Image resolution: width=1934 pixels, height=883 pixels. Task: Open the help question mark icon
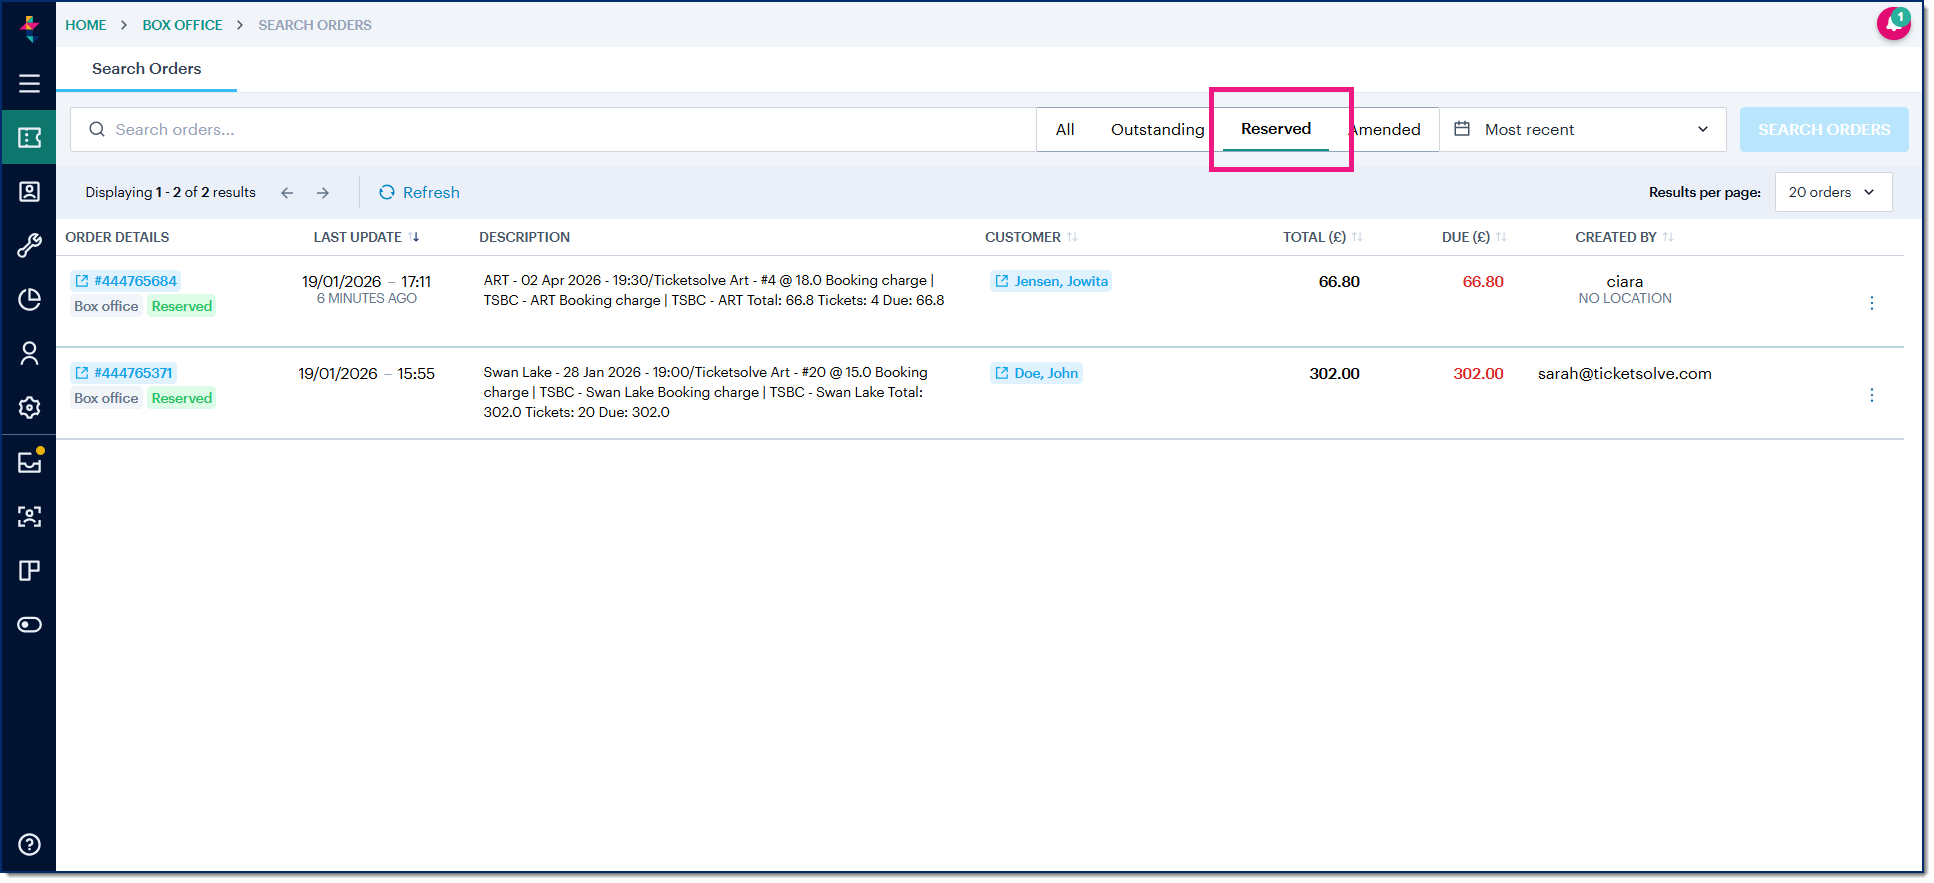(x=30, y=844)
